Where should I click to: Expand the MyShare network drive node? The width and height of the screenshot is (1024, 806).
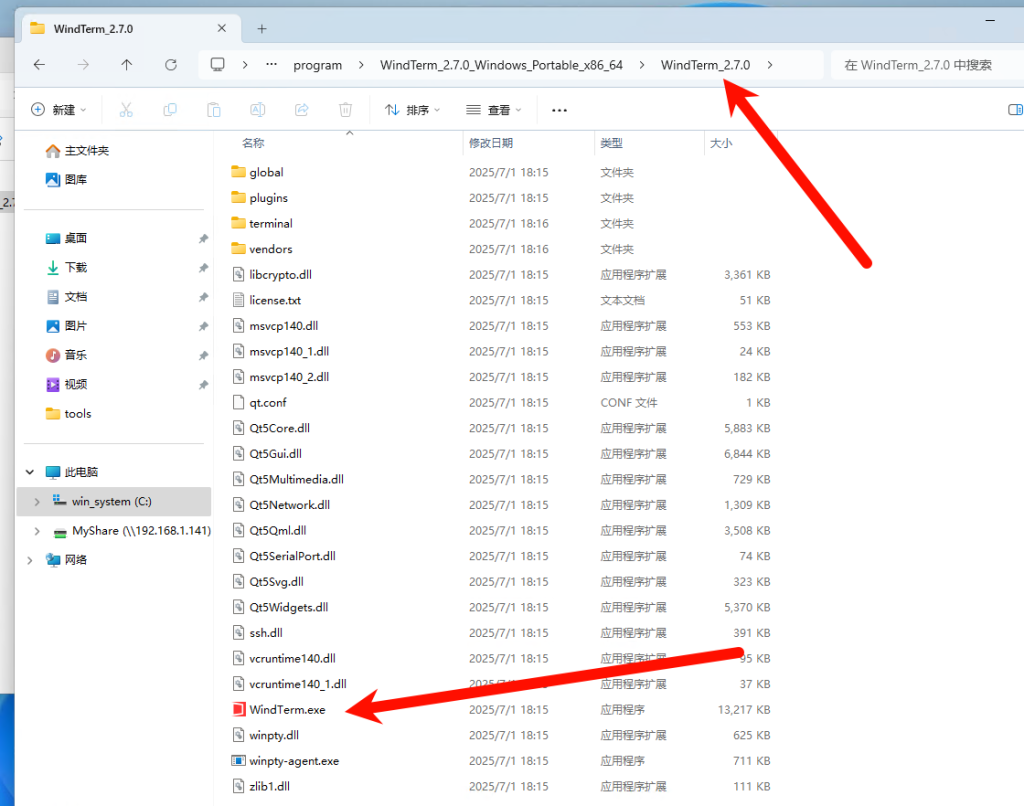click(37, 531)
